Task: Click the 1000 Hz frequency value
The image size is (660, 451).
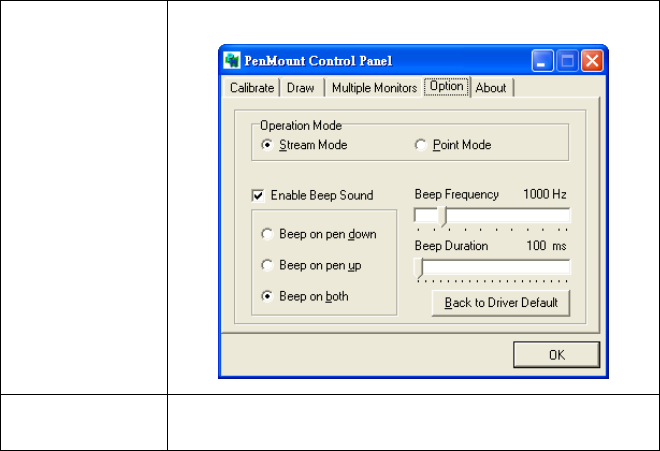Action: (544, 194)
